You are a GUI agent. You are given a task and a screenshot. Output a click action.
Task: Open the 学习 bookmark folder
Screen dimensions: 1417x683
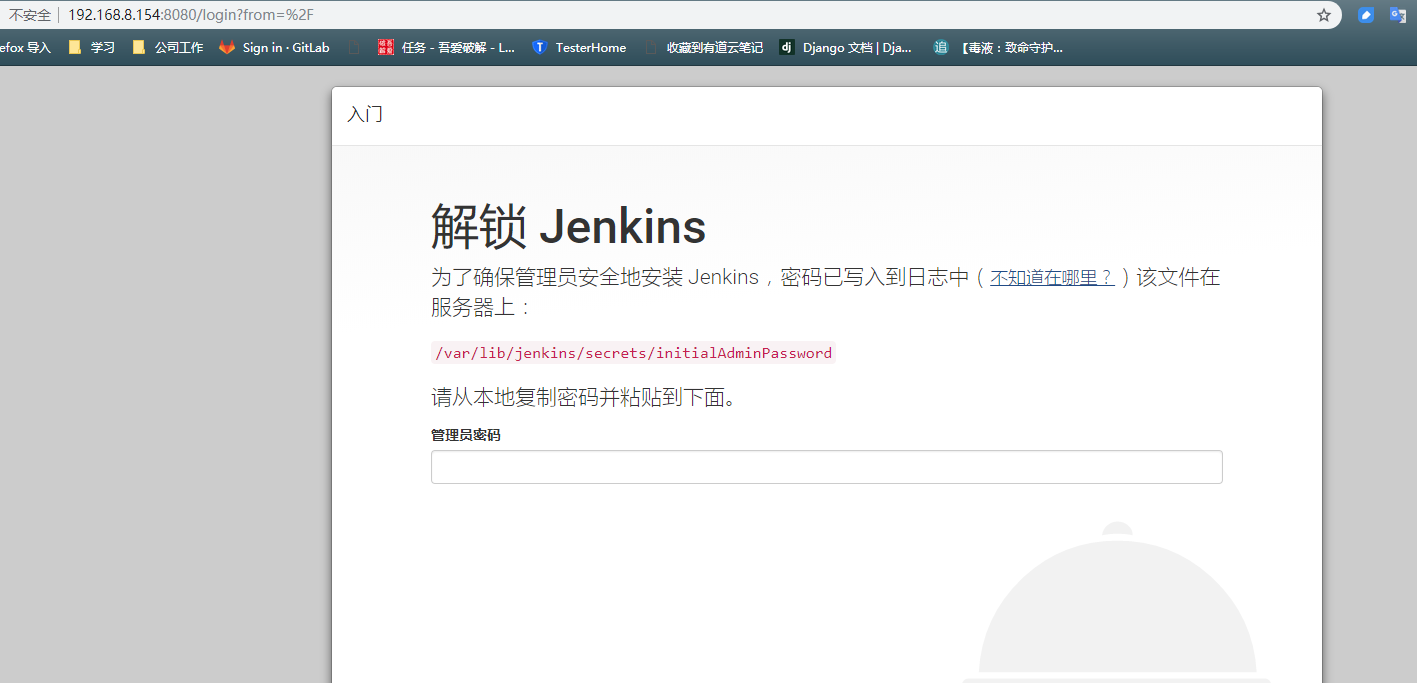pyautogui.click(x=91, y=47)
